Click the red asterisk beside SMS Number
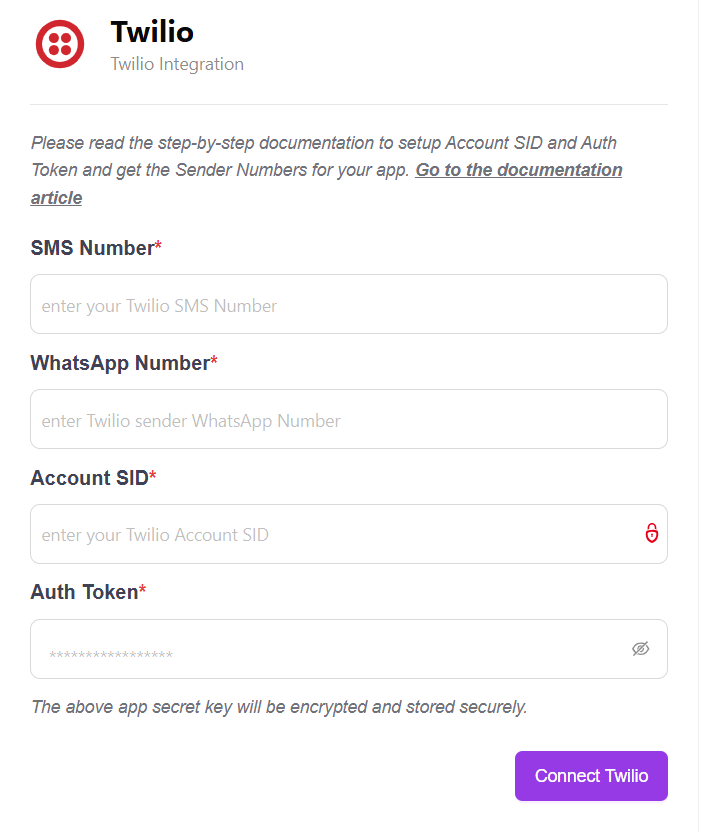The image size is (709, 832). (158, 247)
